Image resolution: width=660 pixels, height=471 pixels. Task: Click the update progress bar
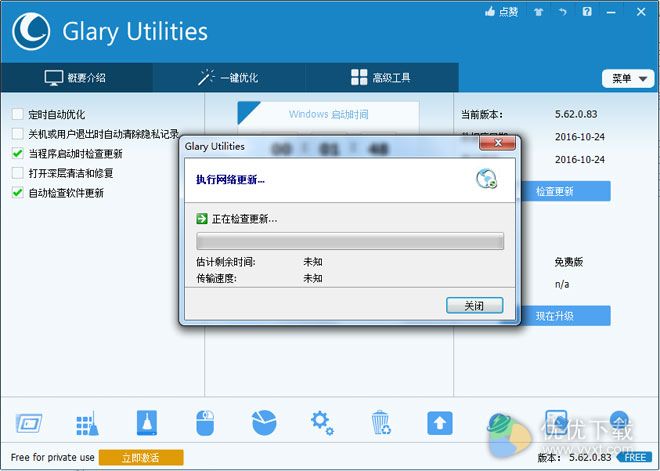(x=350, y=241)
